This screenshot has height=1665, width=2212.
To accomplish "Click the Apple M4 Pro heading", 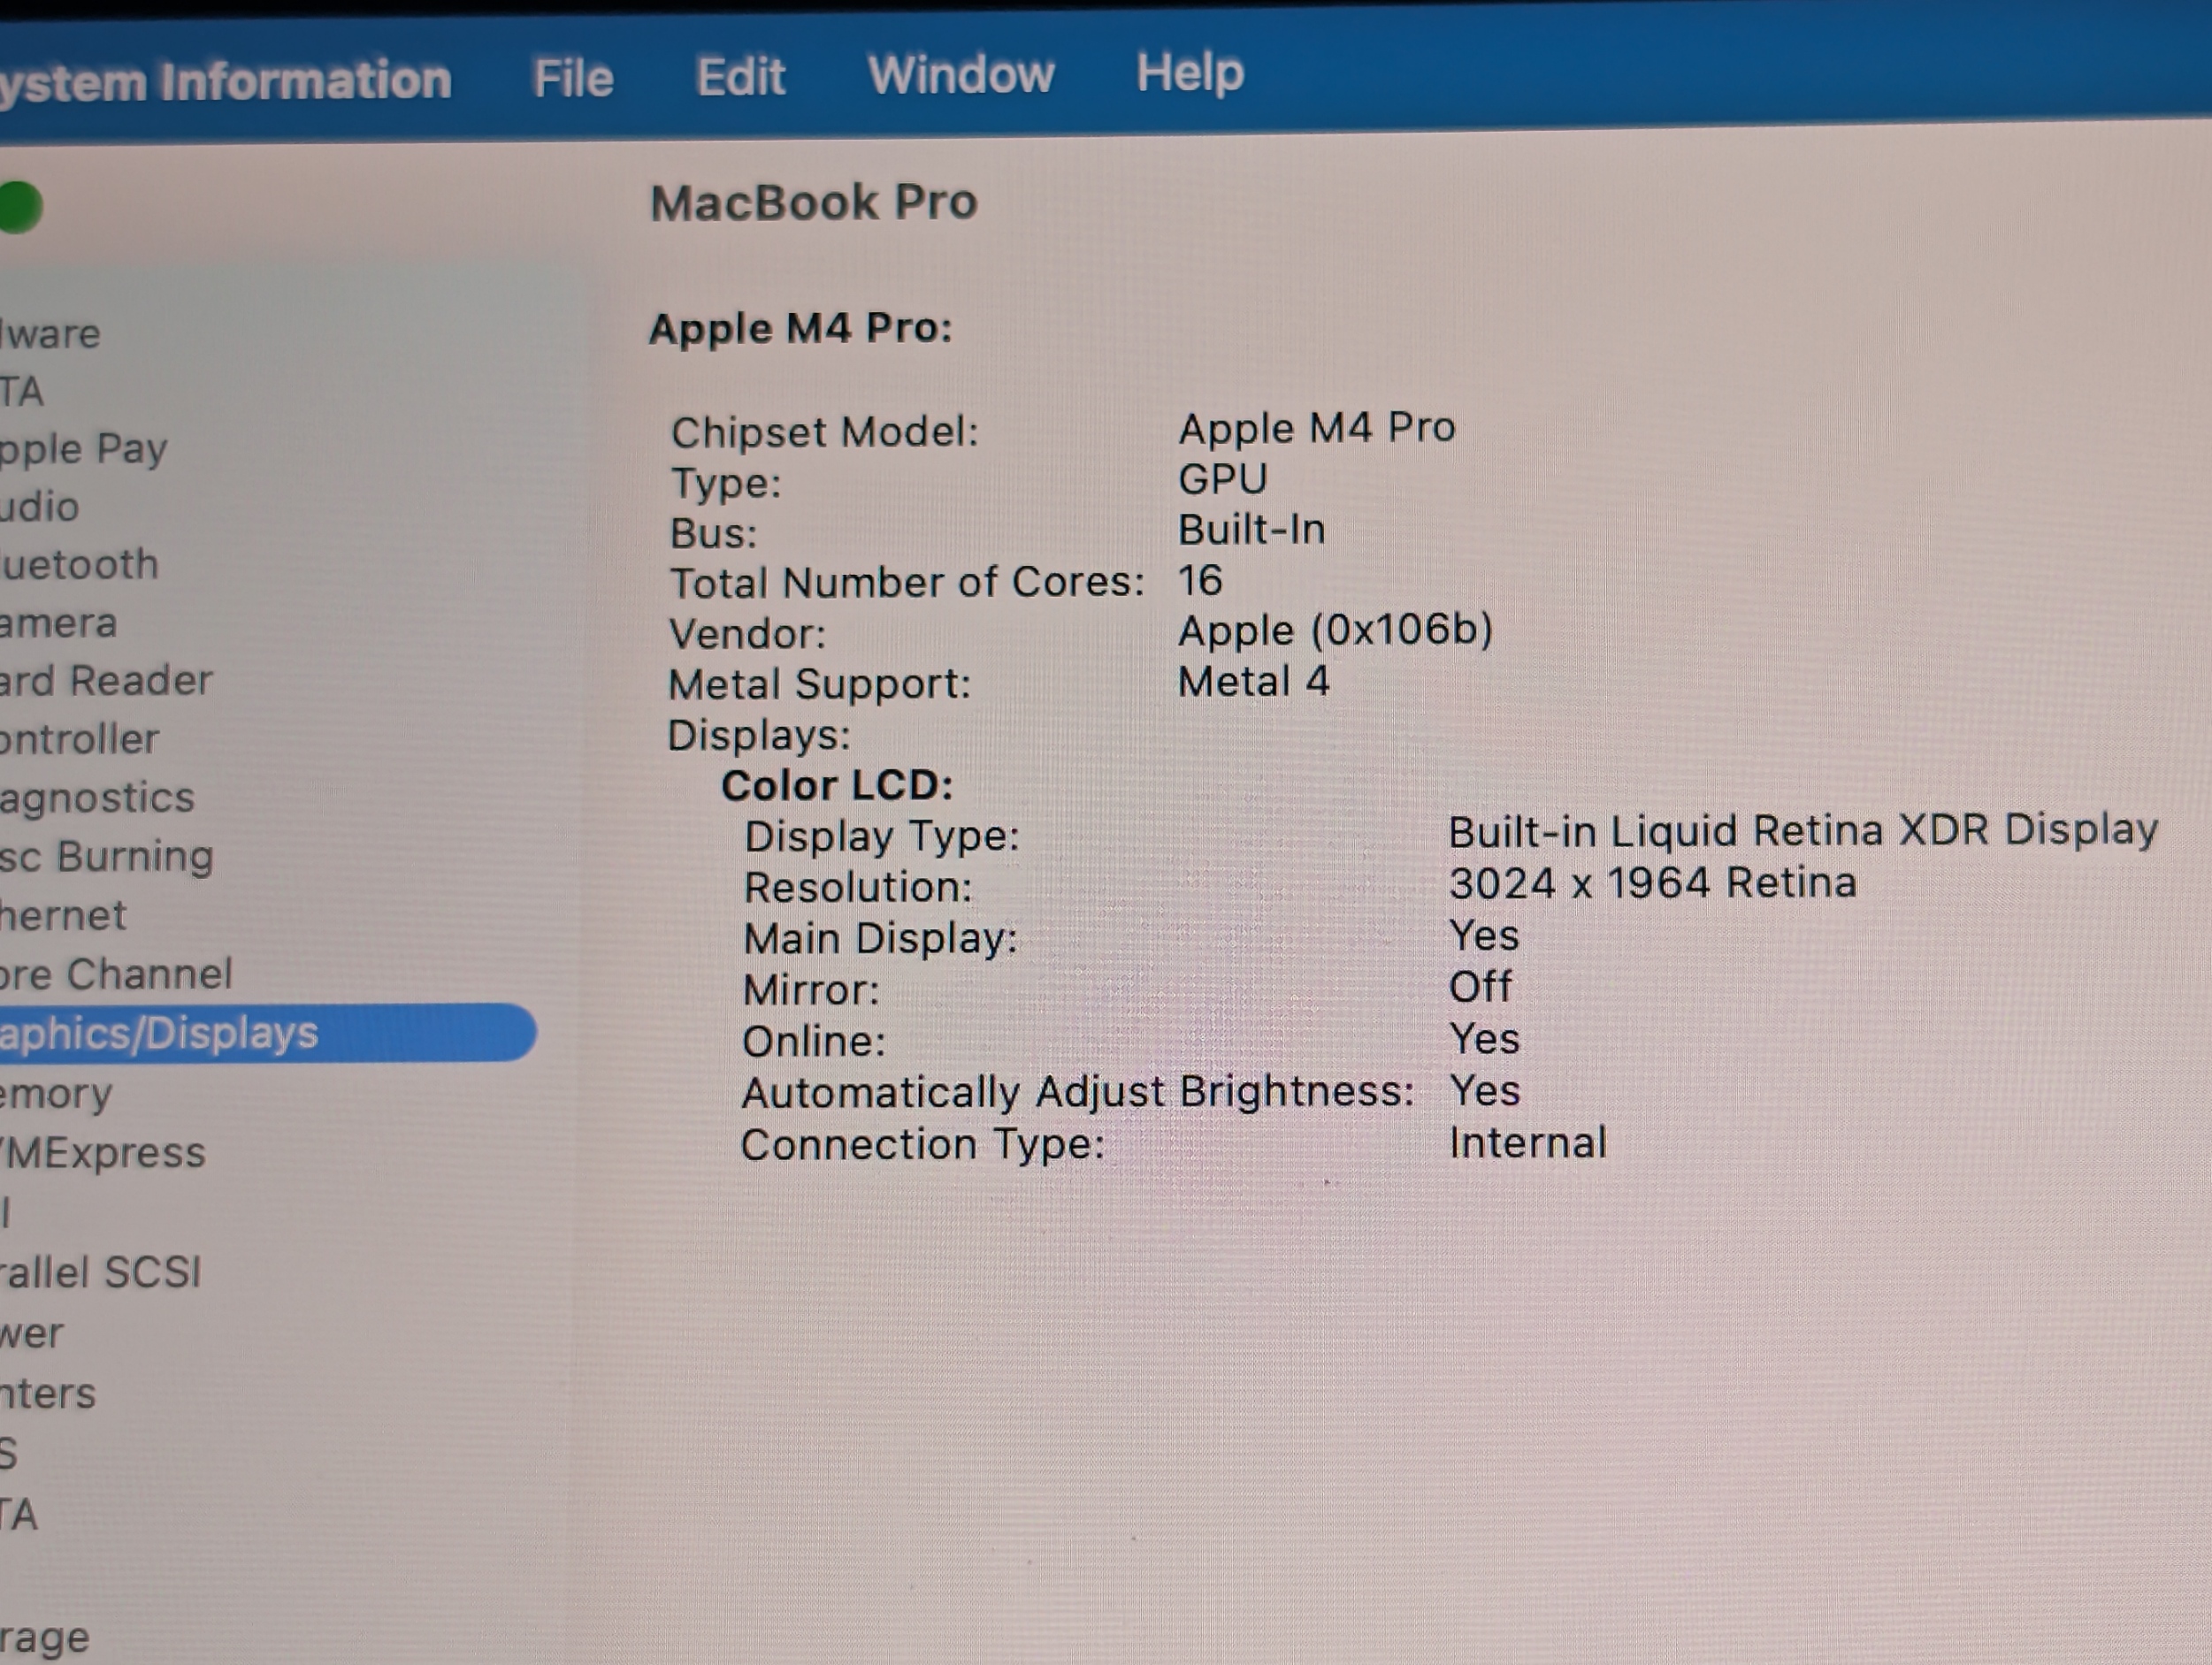I will pyautogui.click(x=800, y=329).
